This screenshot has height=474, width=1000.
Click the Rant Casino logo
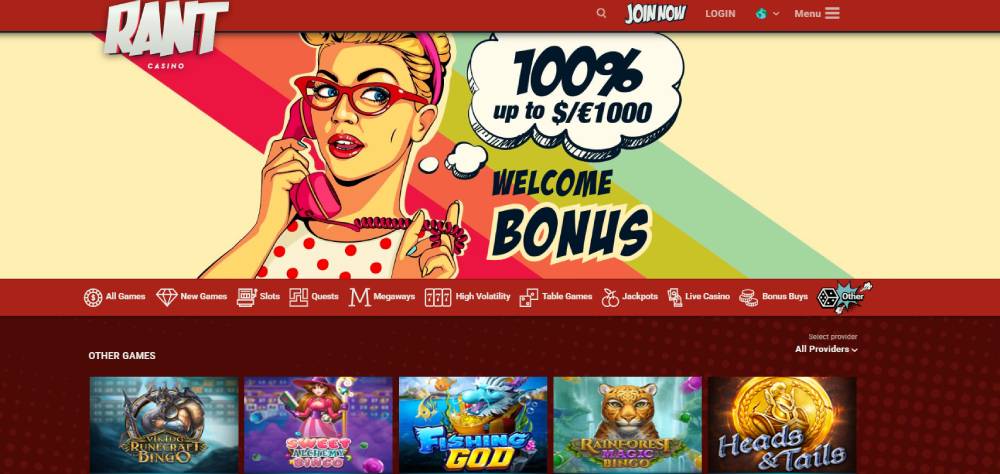(x=166, y=34)
